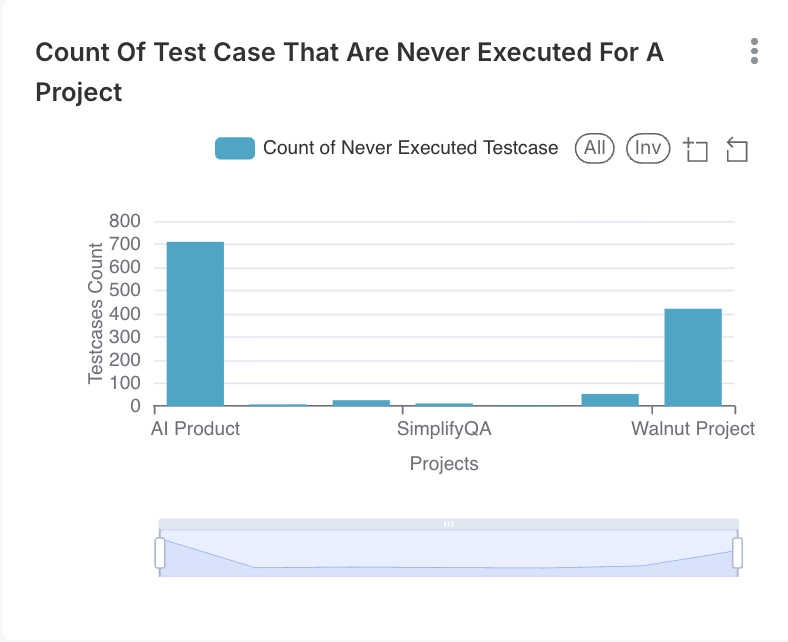Viewport: 788px width, 642px height.
Task: Click the legend's blue color swatch
Action: click(235, 149)
